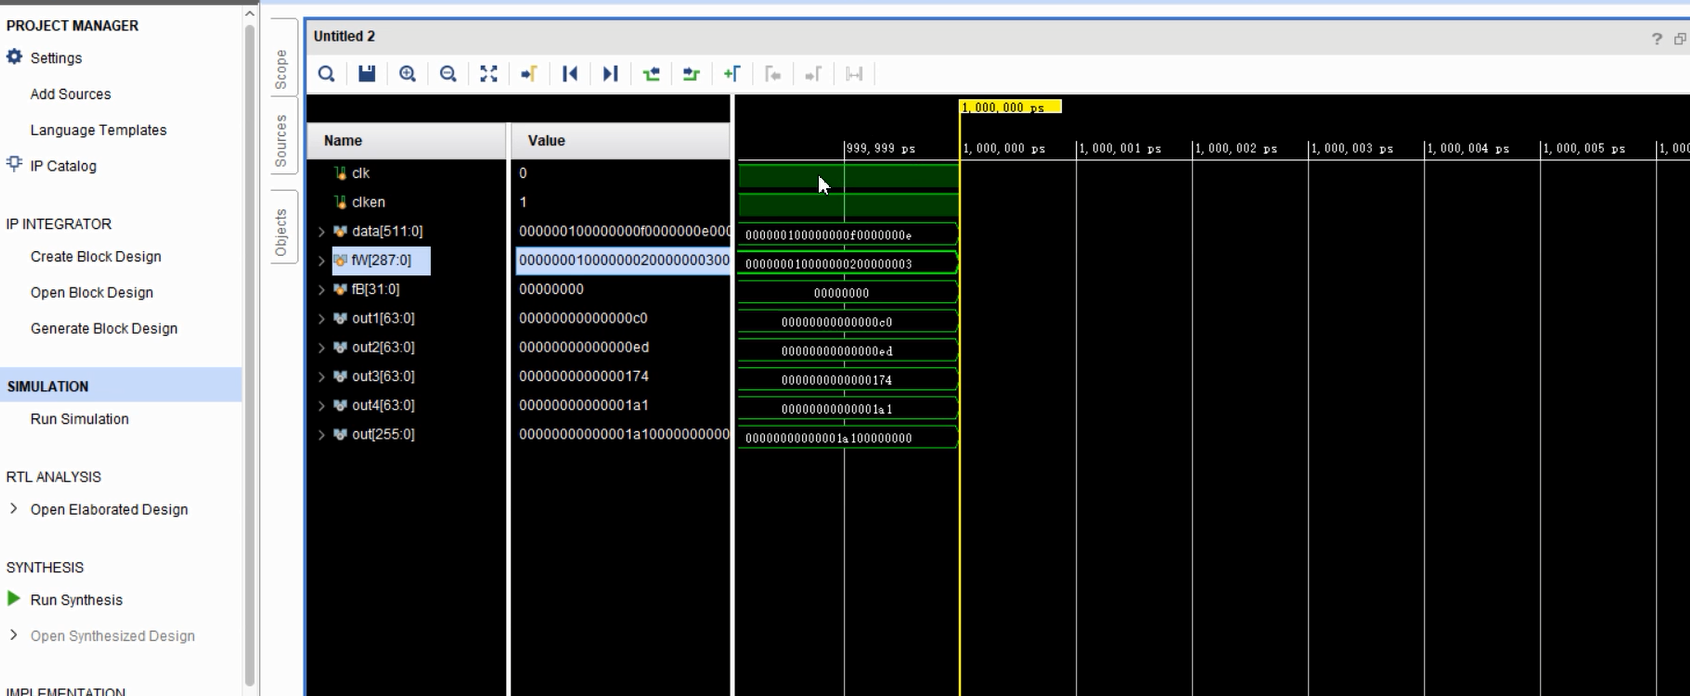Jump to previous transition

coord(651,74)
